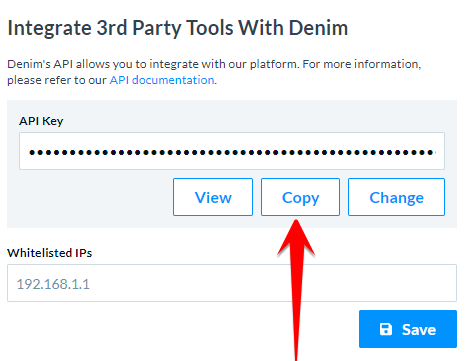470x361 pixels.
Task: Click the red arrow's shaft below Copy
Action: [297, 307]
